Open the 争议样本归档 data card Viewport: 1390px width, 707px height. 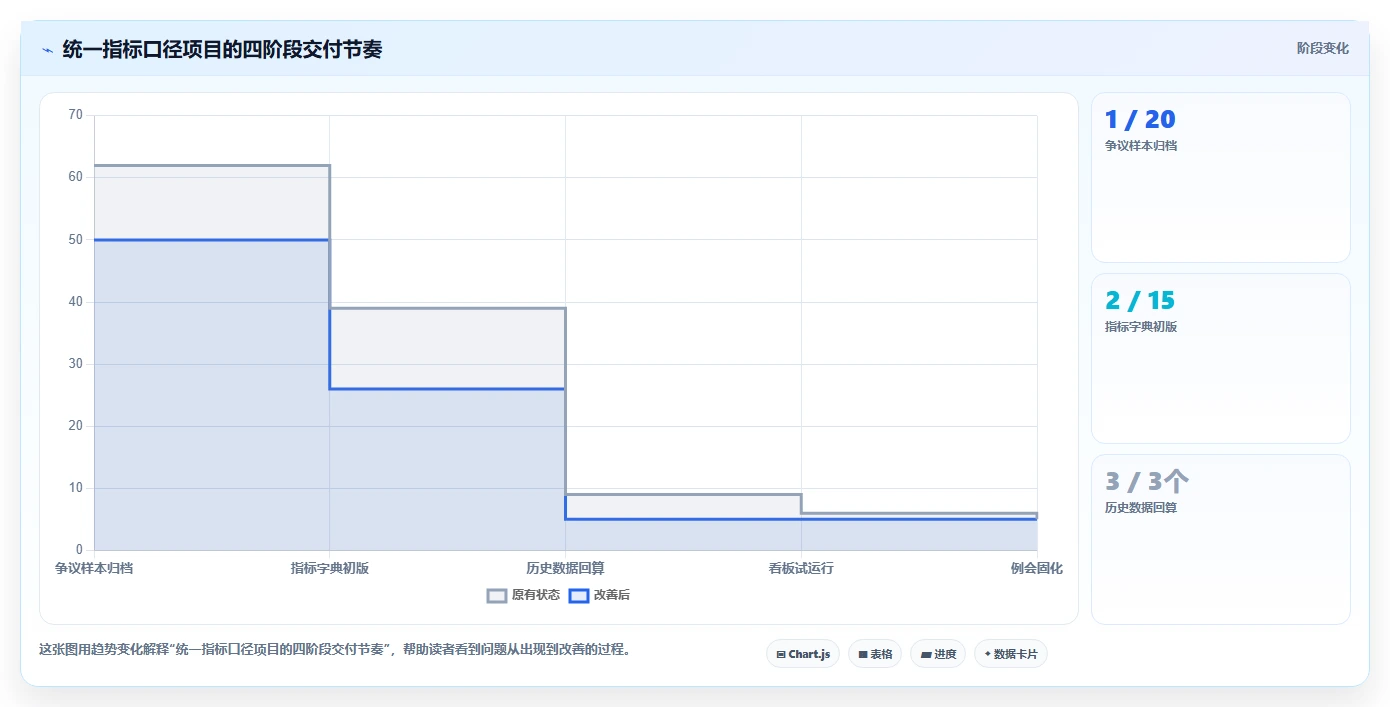[1221, 178]
